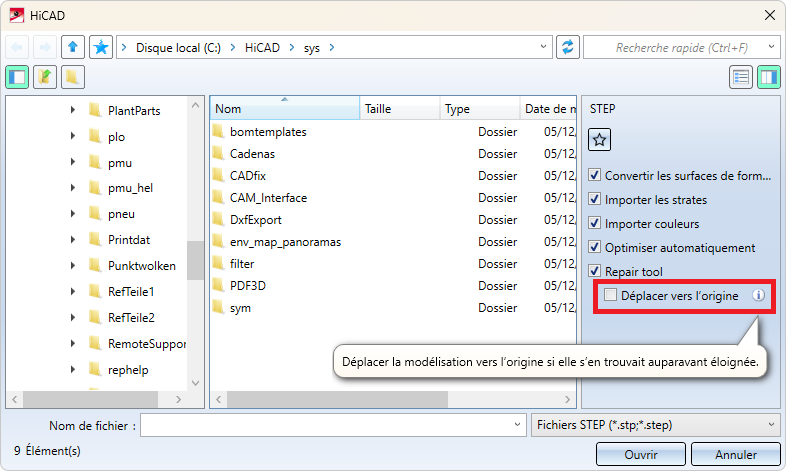Expand the pneu tree folder
Viewport: 786px width, 471px height.
coord(73,213)
